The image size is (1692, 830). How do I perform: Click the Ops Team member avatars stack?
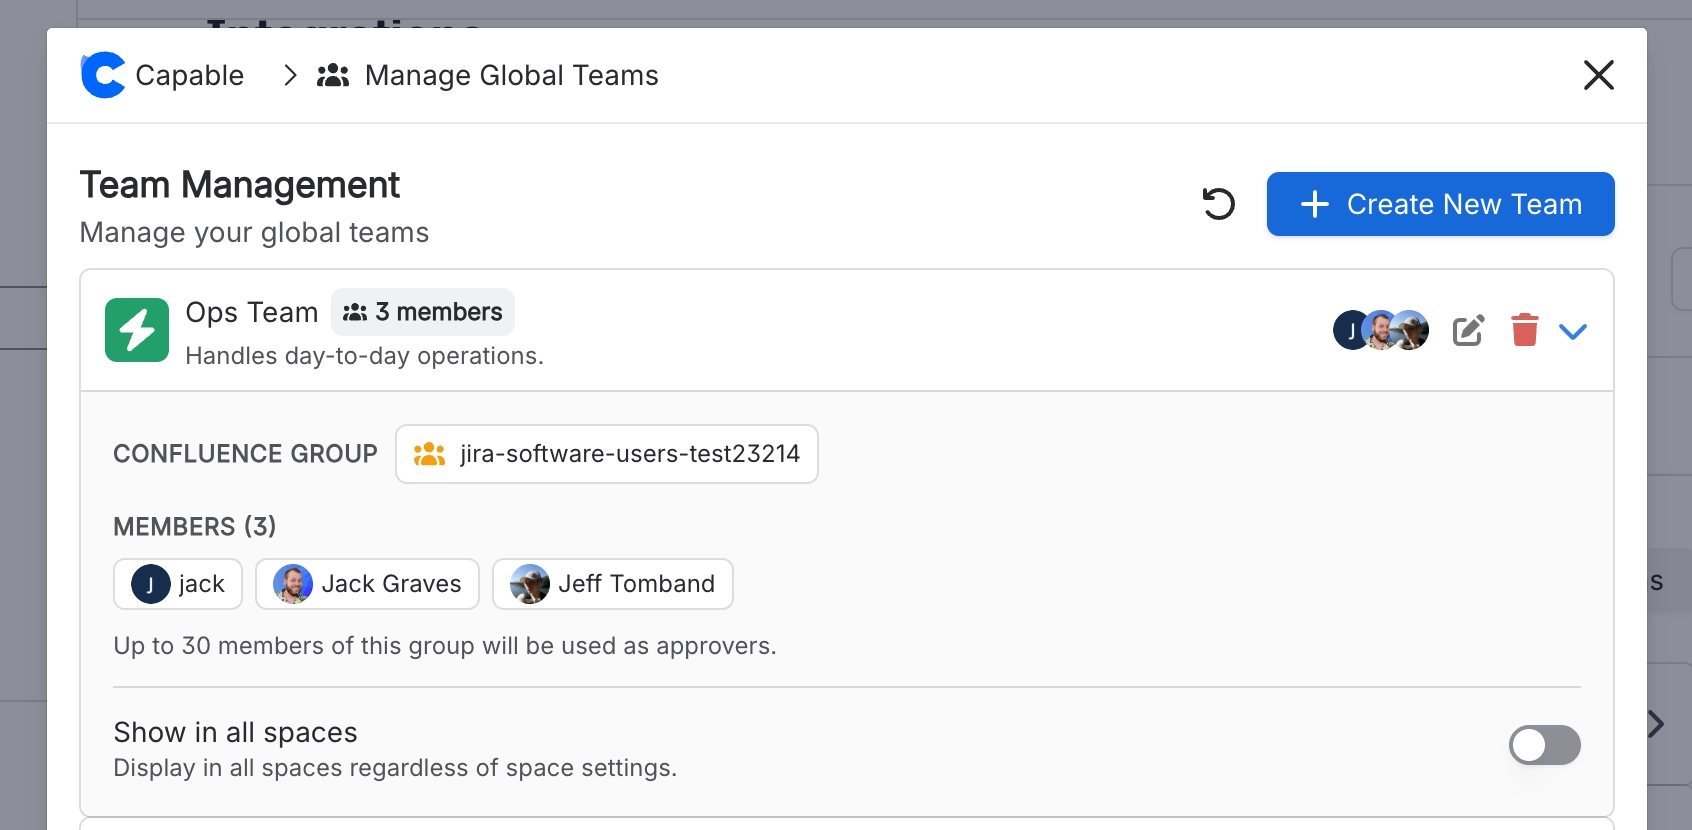click(x=1381, y=330)
